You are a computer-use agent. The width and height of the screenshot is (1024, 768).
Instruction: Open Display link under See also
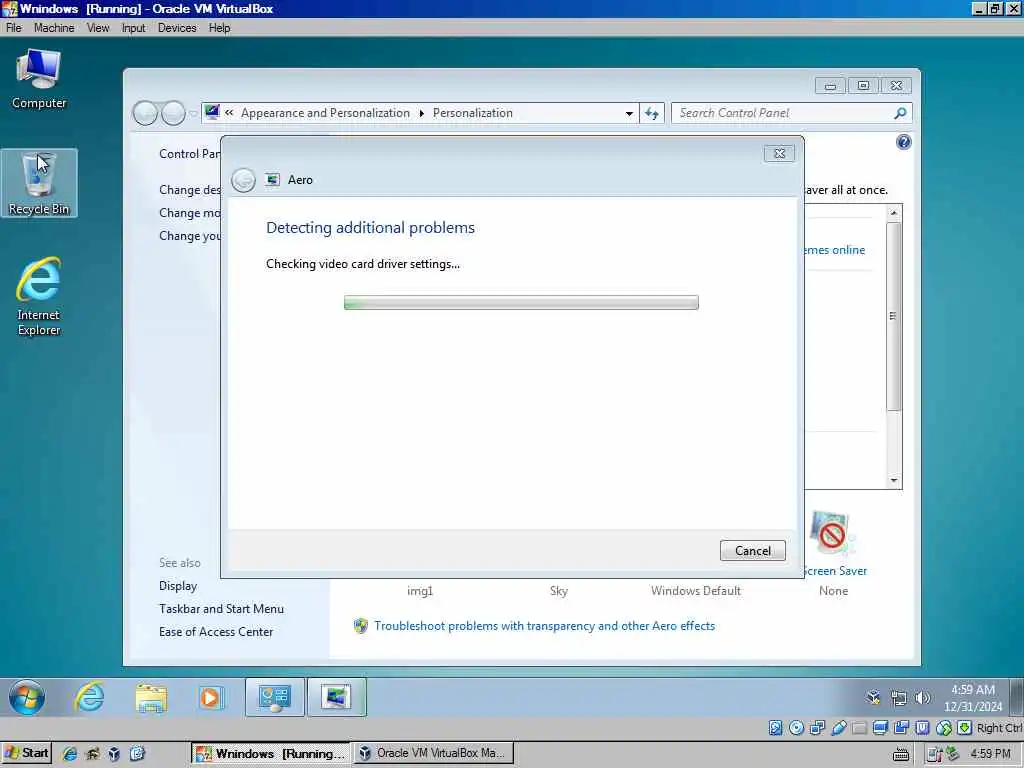click(x=178, y=586)
